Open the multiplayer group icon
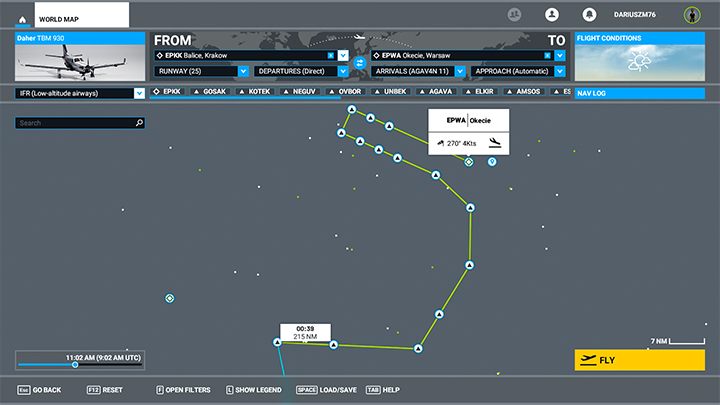Image resolution: width=720 pixels, height=405 pixels. 515,14
